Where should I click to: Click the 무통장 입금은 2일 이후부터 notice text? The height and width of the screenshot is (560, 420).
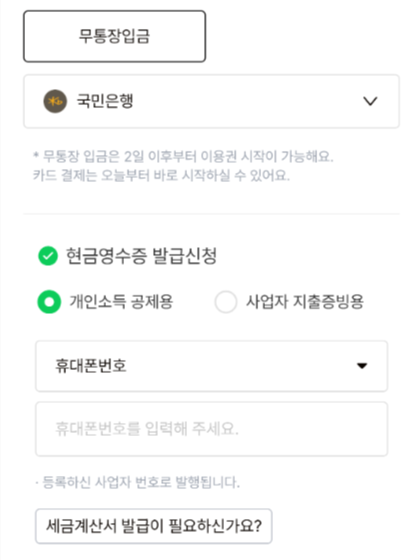(x=183, y=156)
